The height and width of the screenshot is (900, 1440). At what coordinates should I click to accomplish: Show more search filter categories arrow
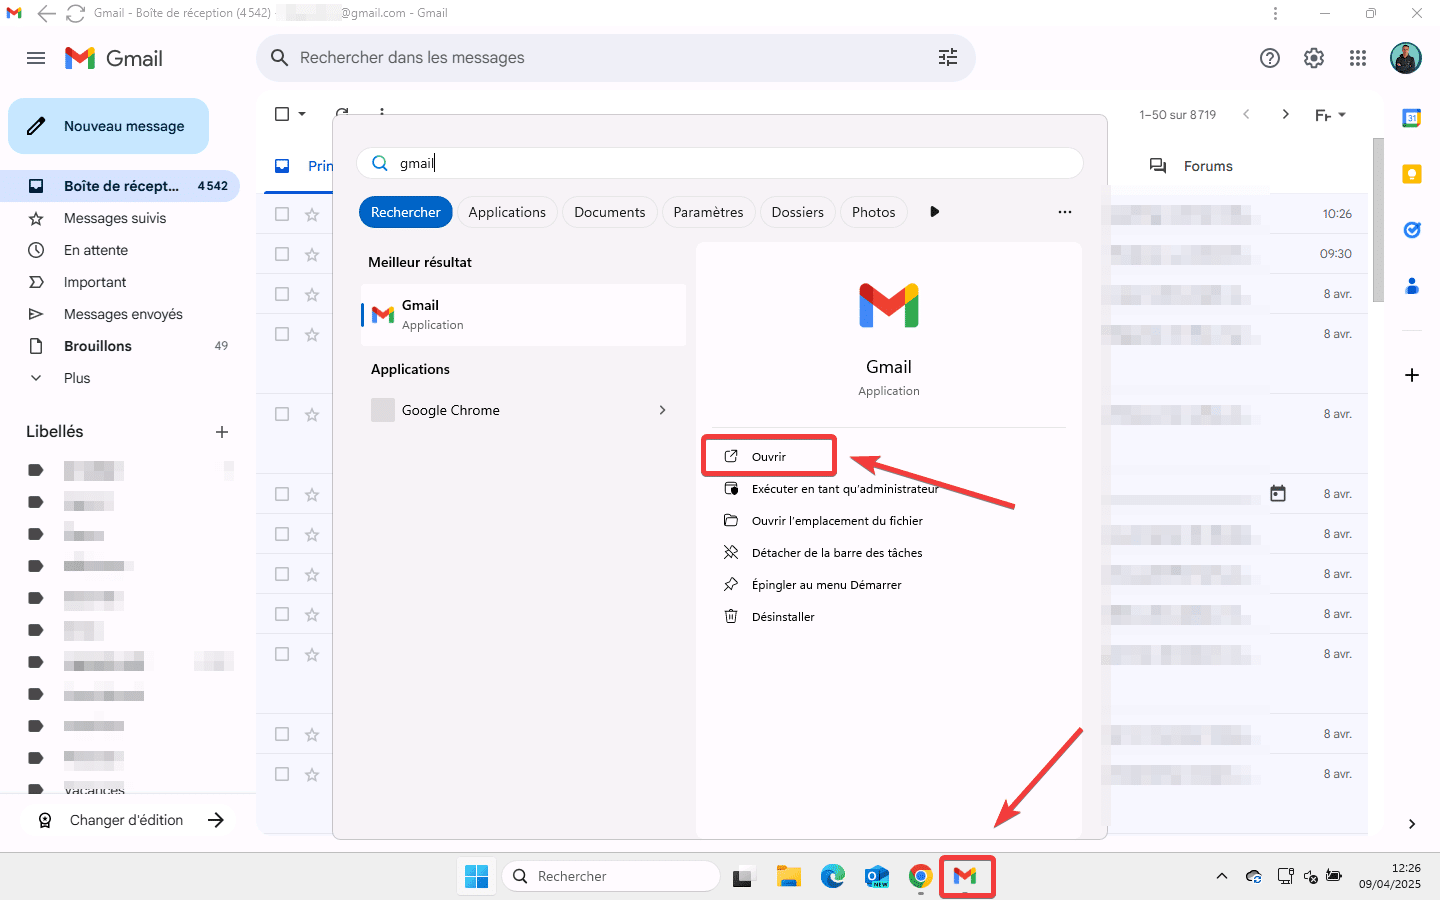(x=935, y=212)
